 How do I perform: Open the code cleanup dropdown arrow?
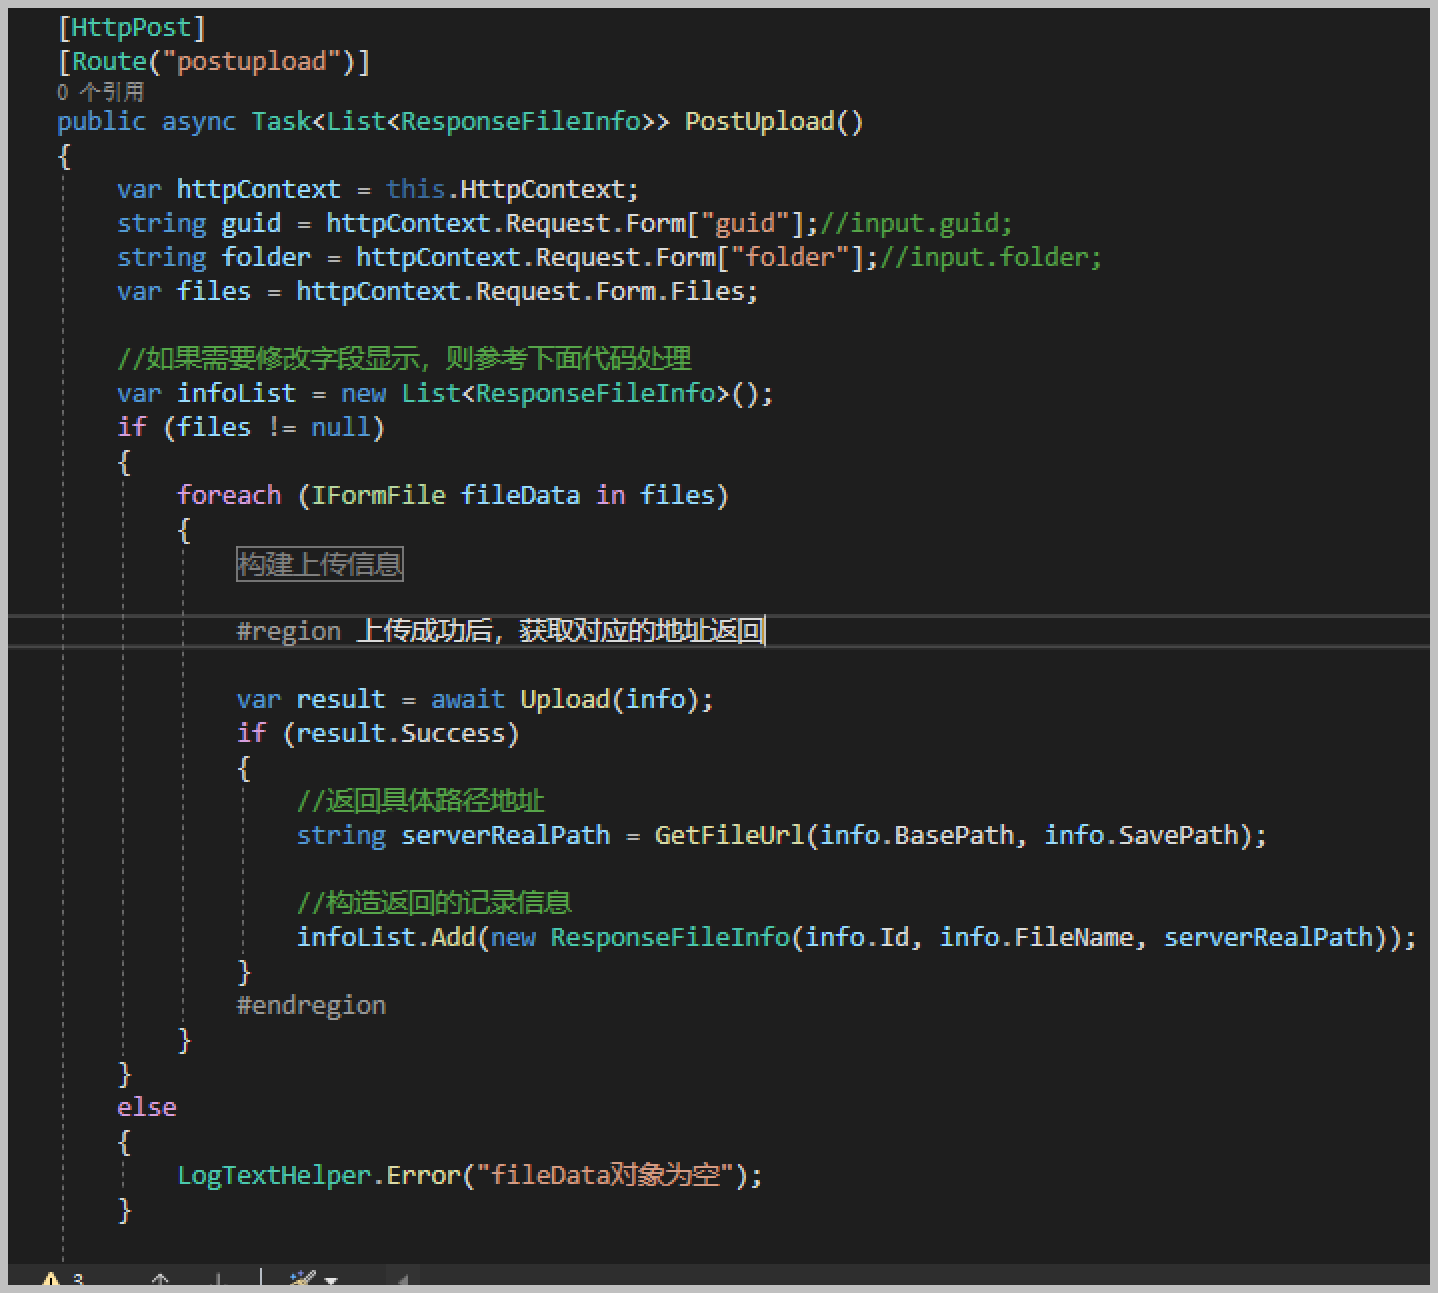pos(331,1280)
